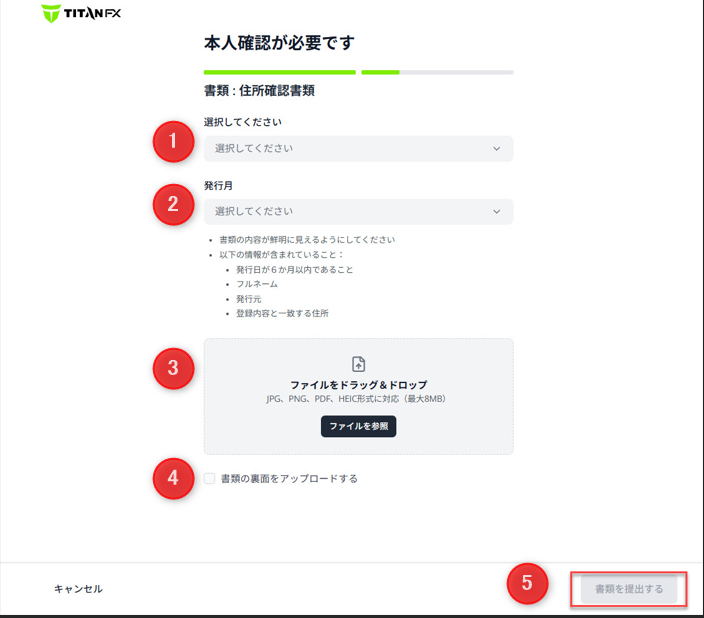This screenshot has width=704, height=618.
Task: Click the red number 5 badge
Action: (527, 585)
